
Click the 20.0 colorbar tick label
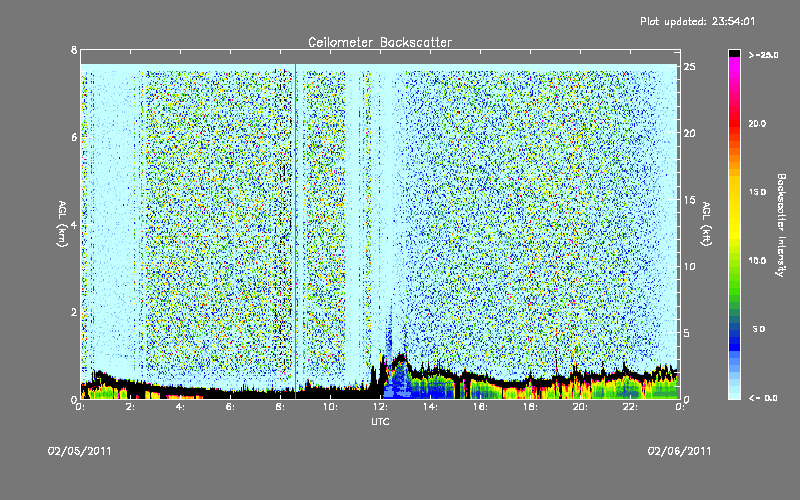[x=757, y=124]
